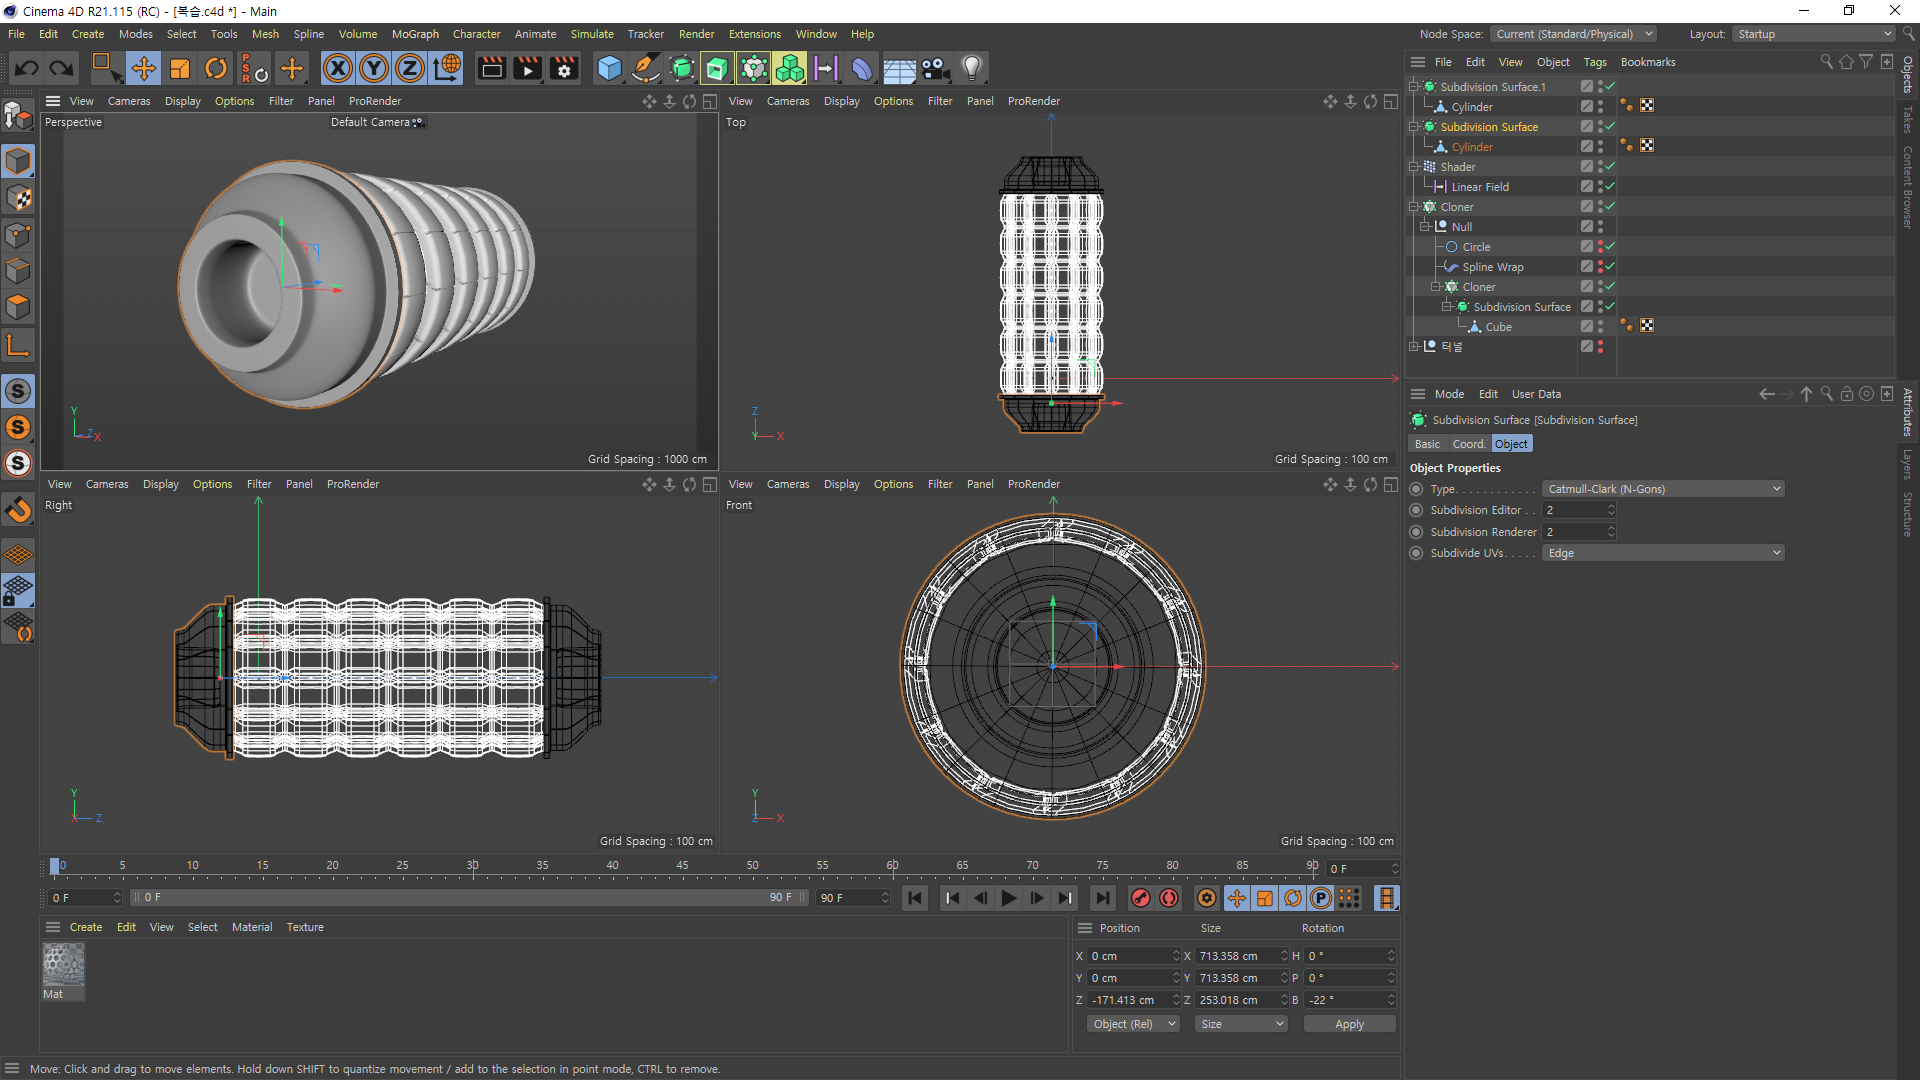This screenshot has width=1920, height=1080.
Task: Click the Spline Pen tool icon
Action: 646,68
